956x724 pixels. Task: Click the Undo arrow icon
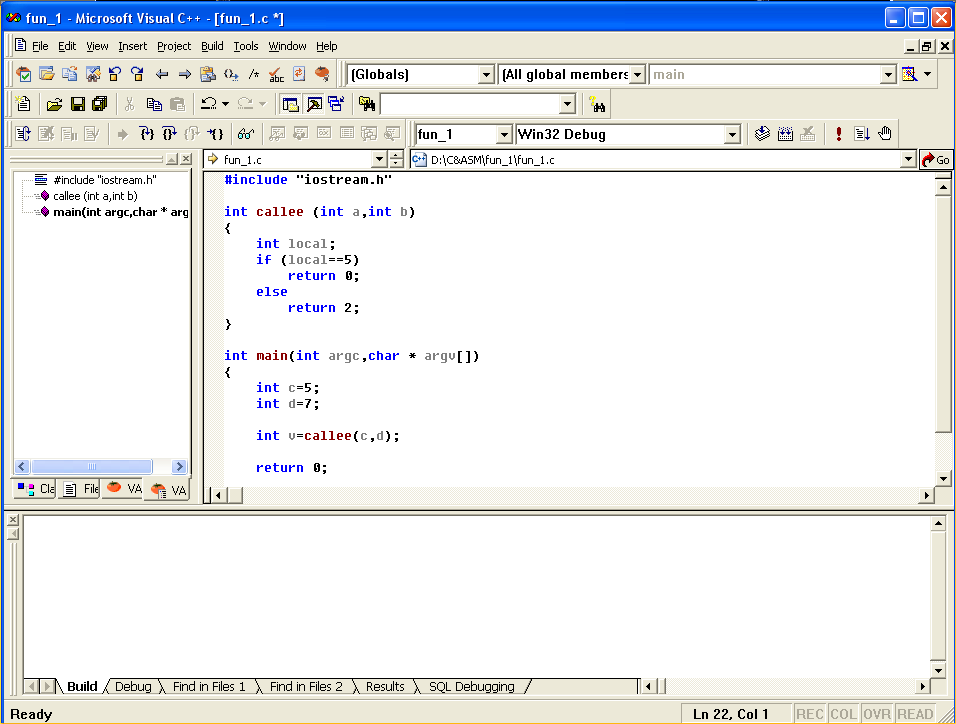208,104
